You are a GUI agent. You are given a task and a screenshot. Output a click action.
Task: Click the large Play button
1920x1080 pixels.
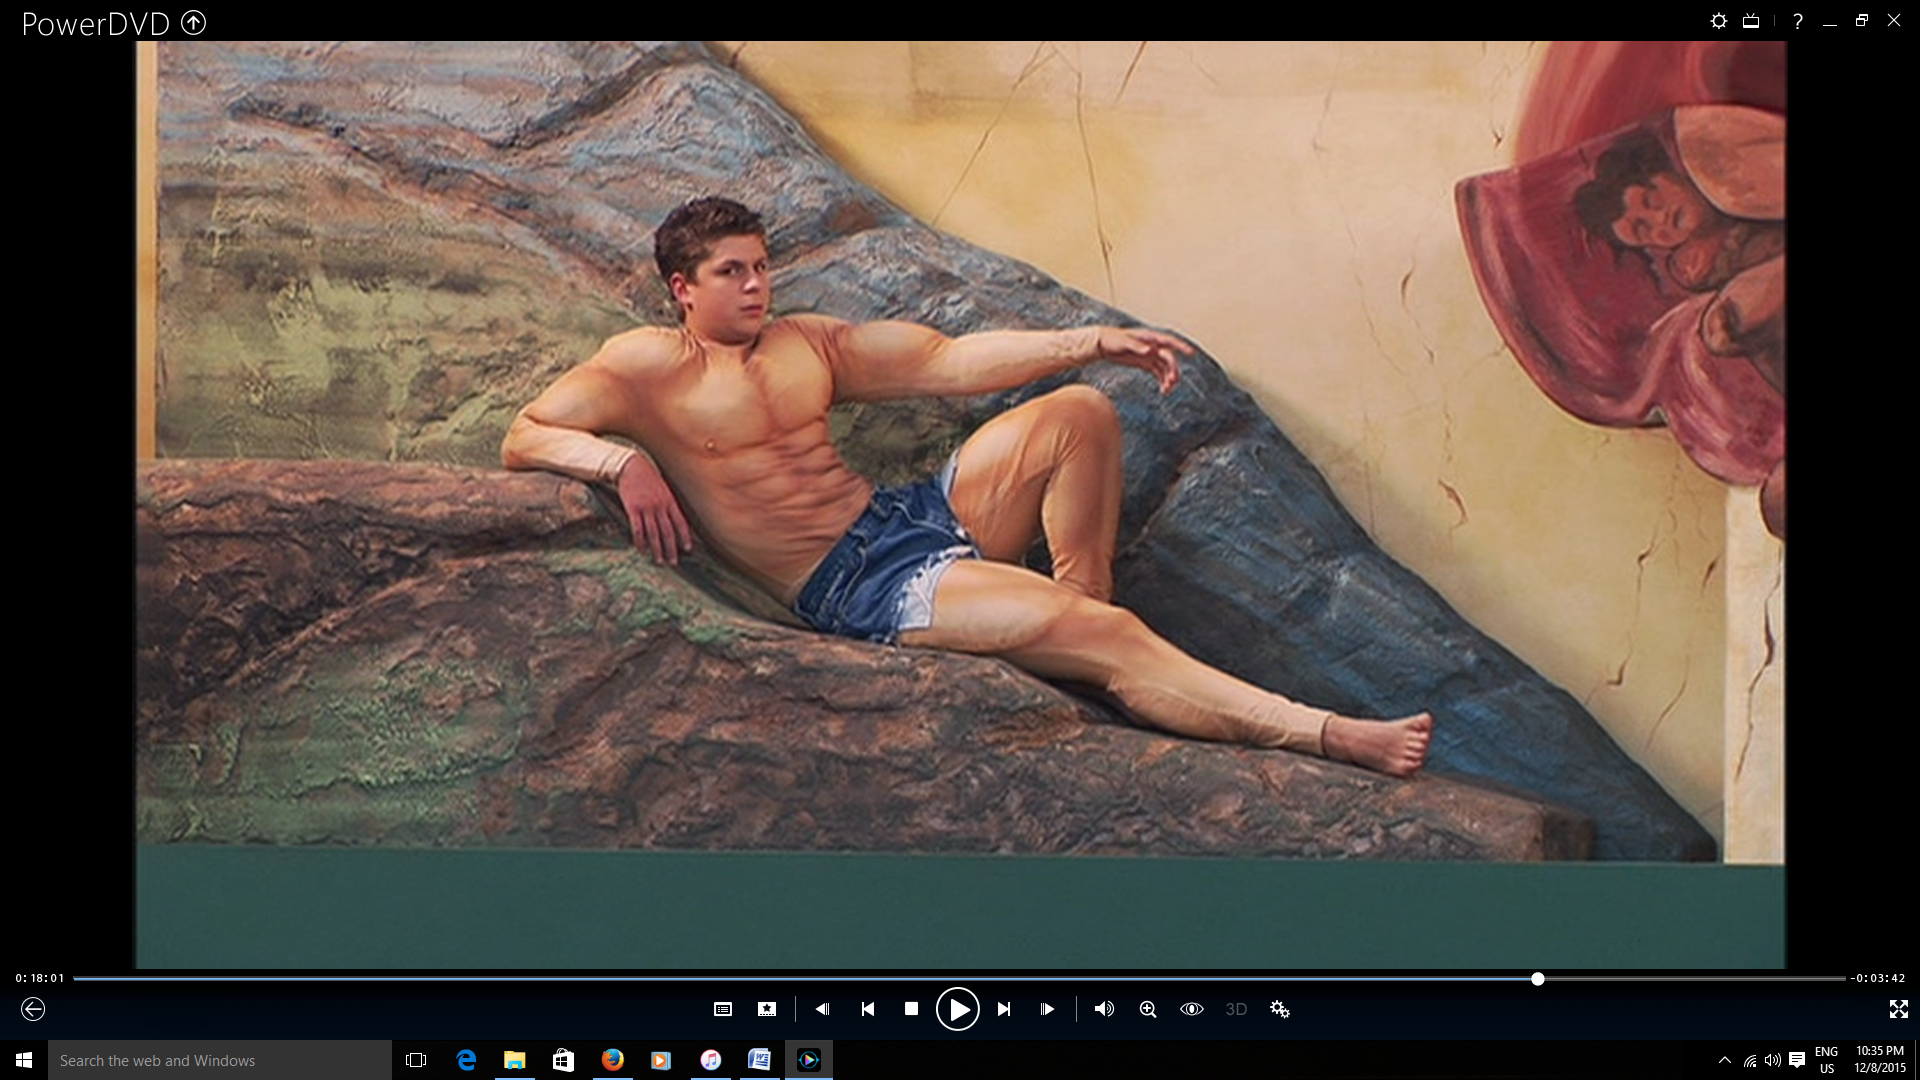tap(957, 1009)
